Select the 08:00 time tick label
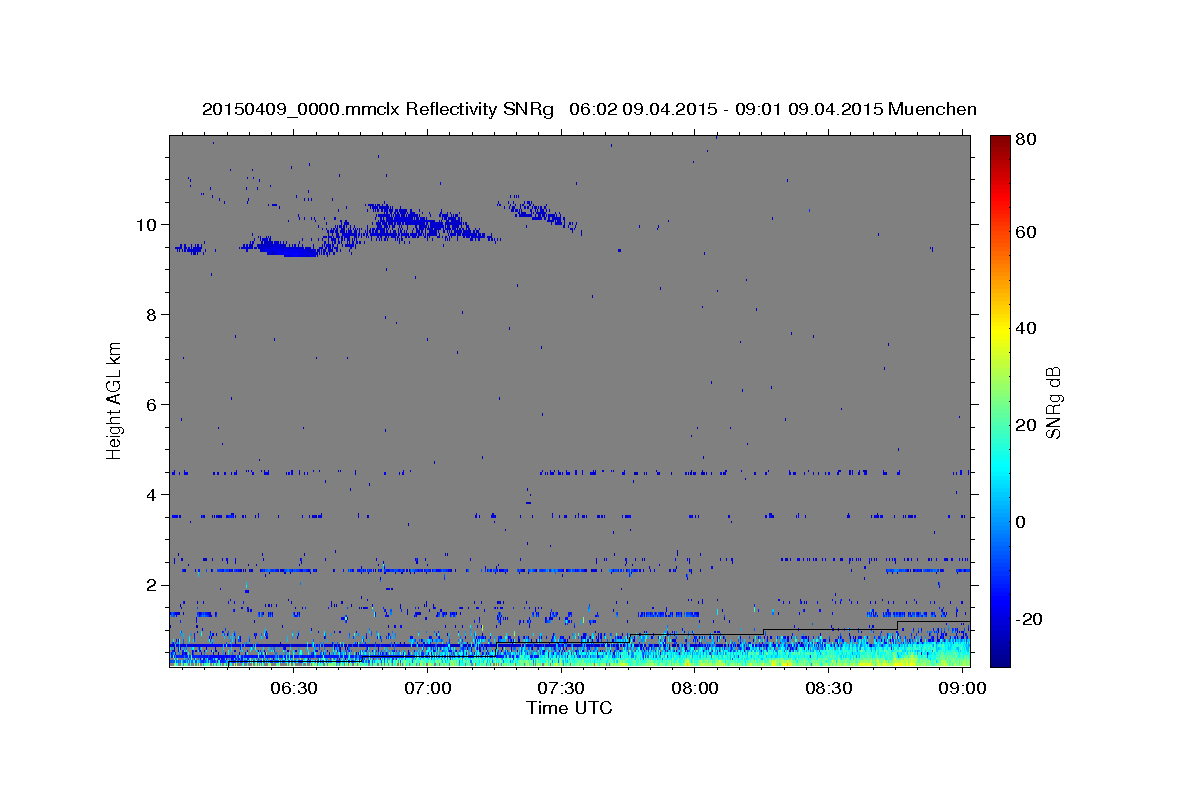Screen dimensions: 1200x800 [696, 689]
